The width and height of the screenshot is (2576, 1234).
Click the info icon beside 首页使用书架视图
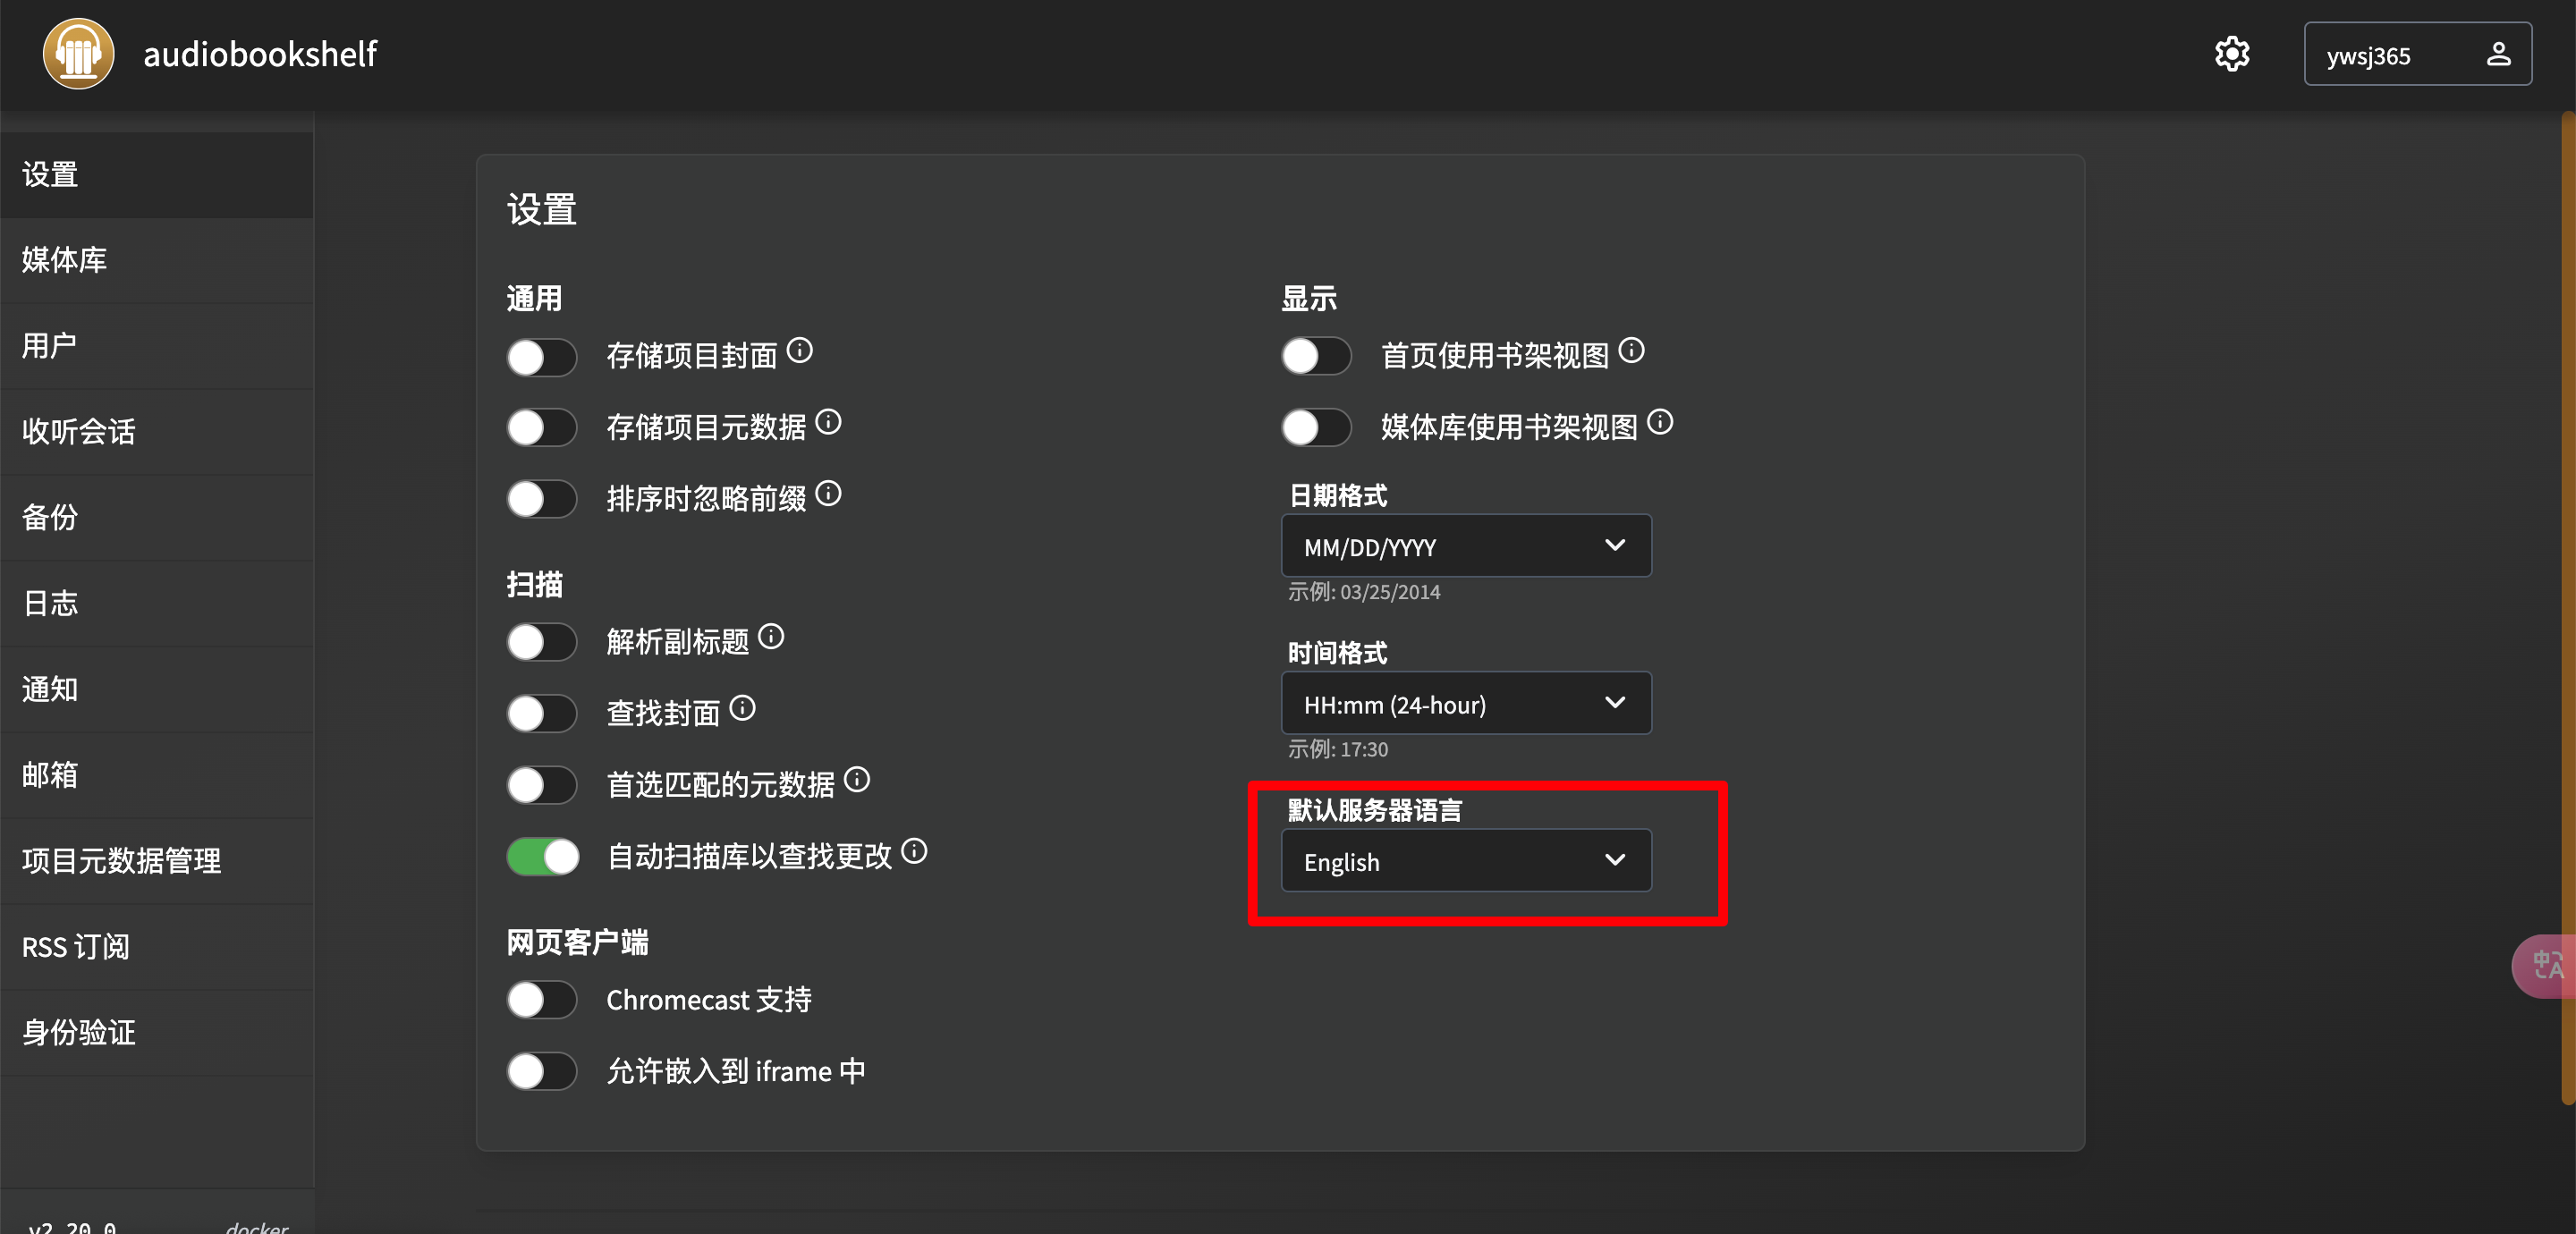pyautogui.click(x=1631, y=350)
